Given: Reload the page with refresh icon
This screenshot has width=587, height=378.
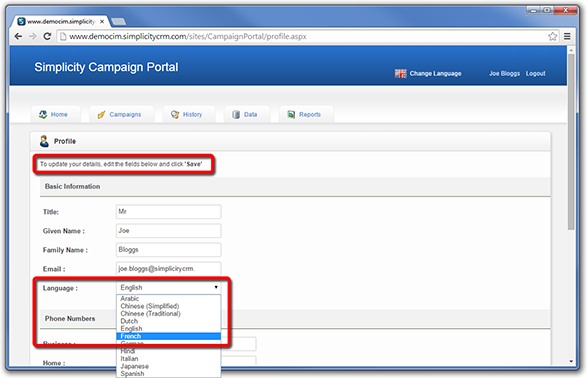Looking at the screenshot, I should click(x=47, y=36).
